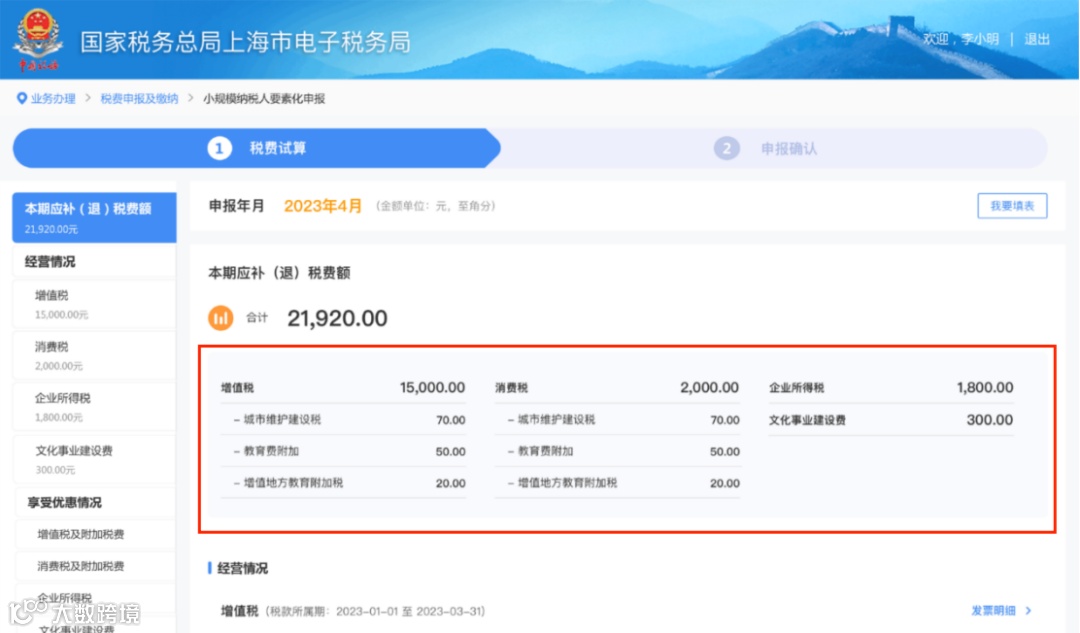This screenshot has width=1080, height=633.
Task: Click the 文化事业建设费 300.00 summary row
Action: tap(891, 419)
